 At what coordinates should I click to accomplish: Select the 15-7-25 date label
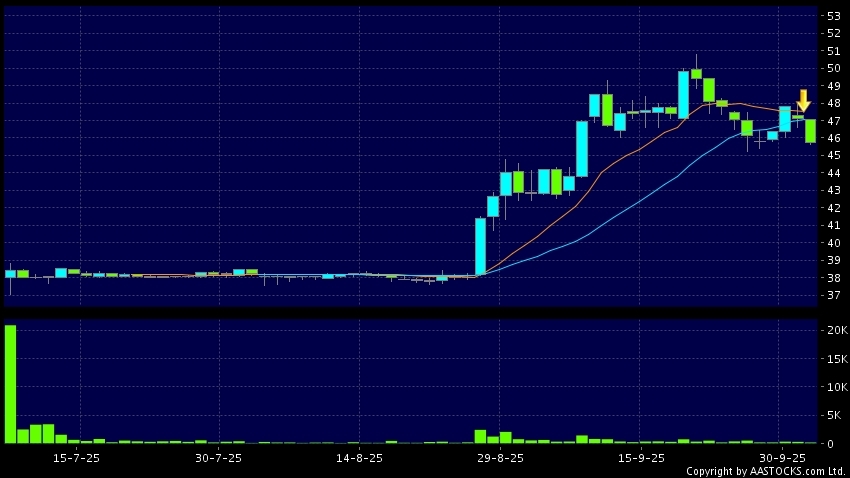[77, 458]
